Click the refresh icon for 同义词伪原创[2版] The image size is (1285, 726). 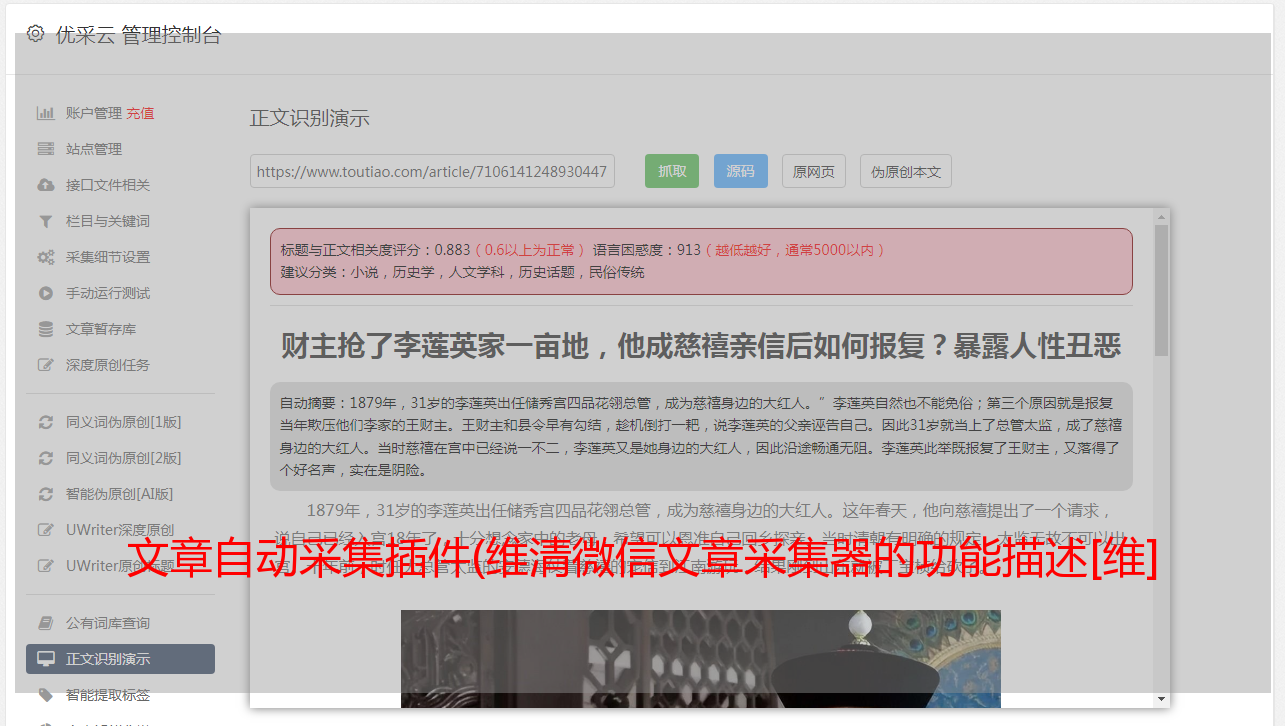[x=45, y=458]
